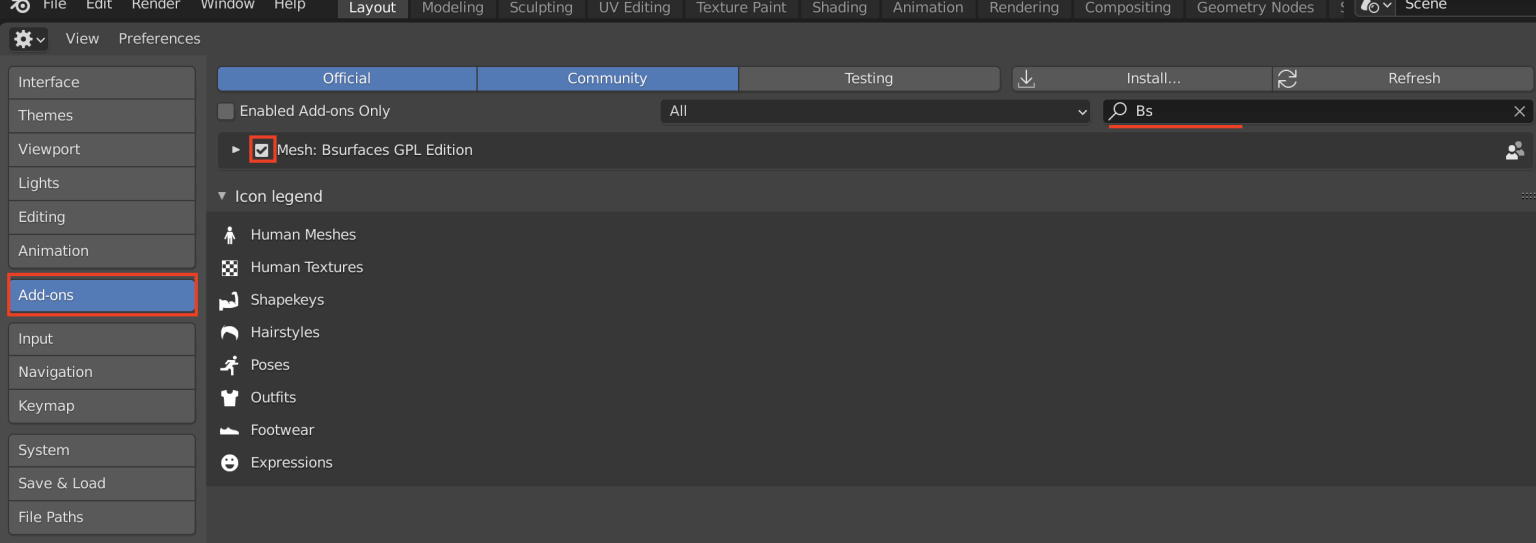This screenshot has height=543, width=1536.
Task: Collapse the Icon legend section
Action: click(x=222, y=196)
